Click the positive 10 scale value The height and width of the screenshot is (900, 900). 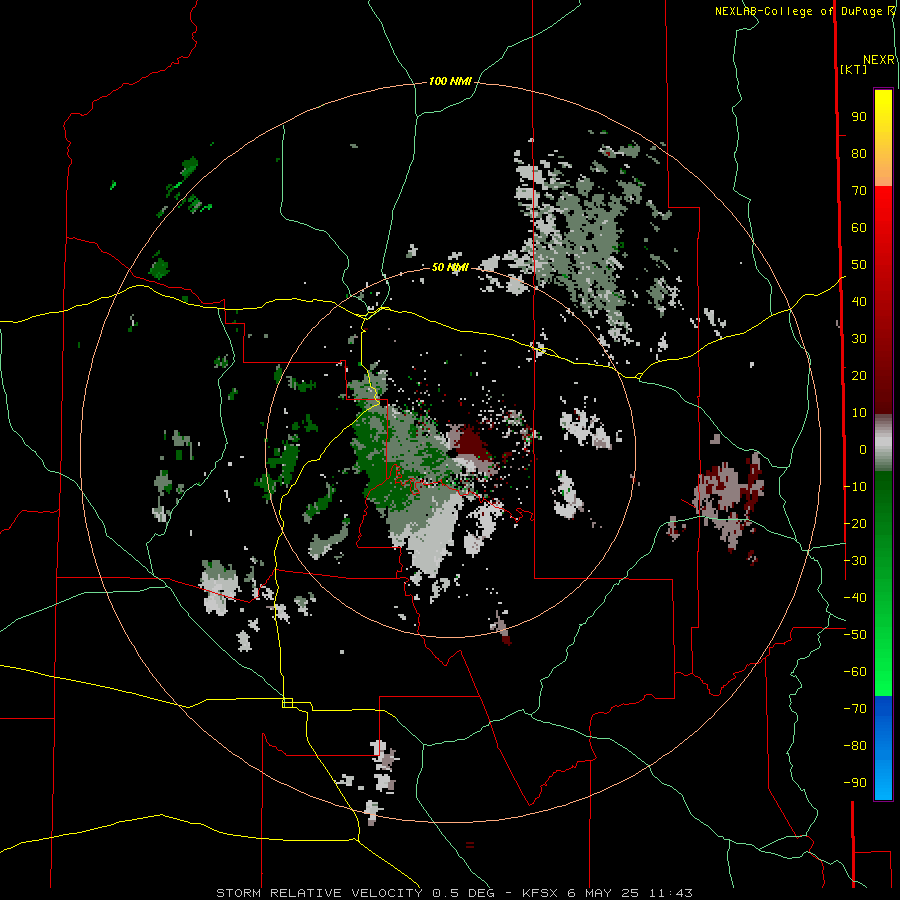point(859,413)
